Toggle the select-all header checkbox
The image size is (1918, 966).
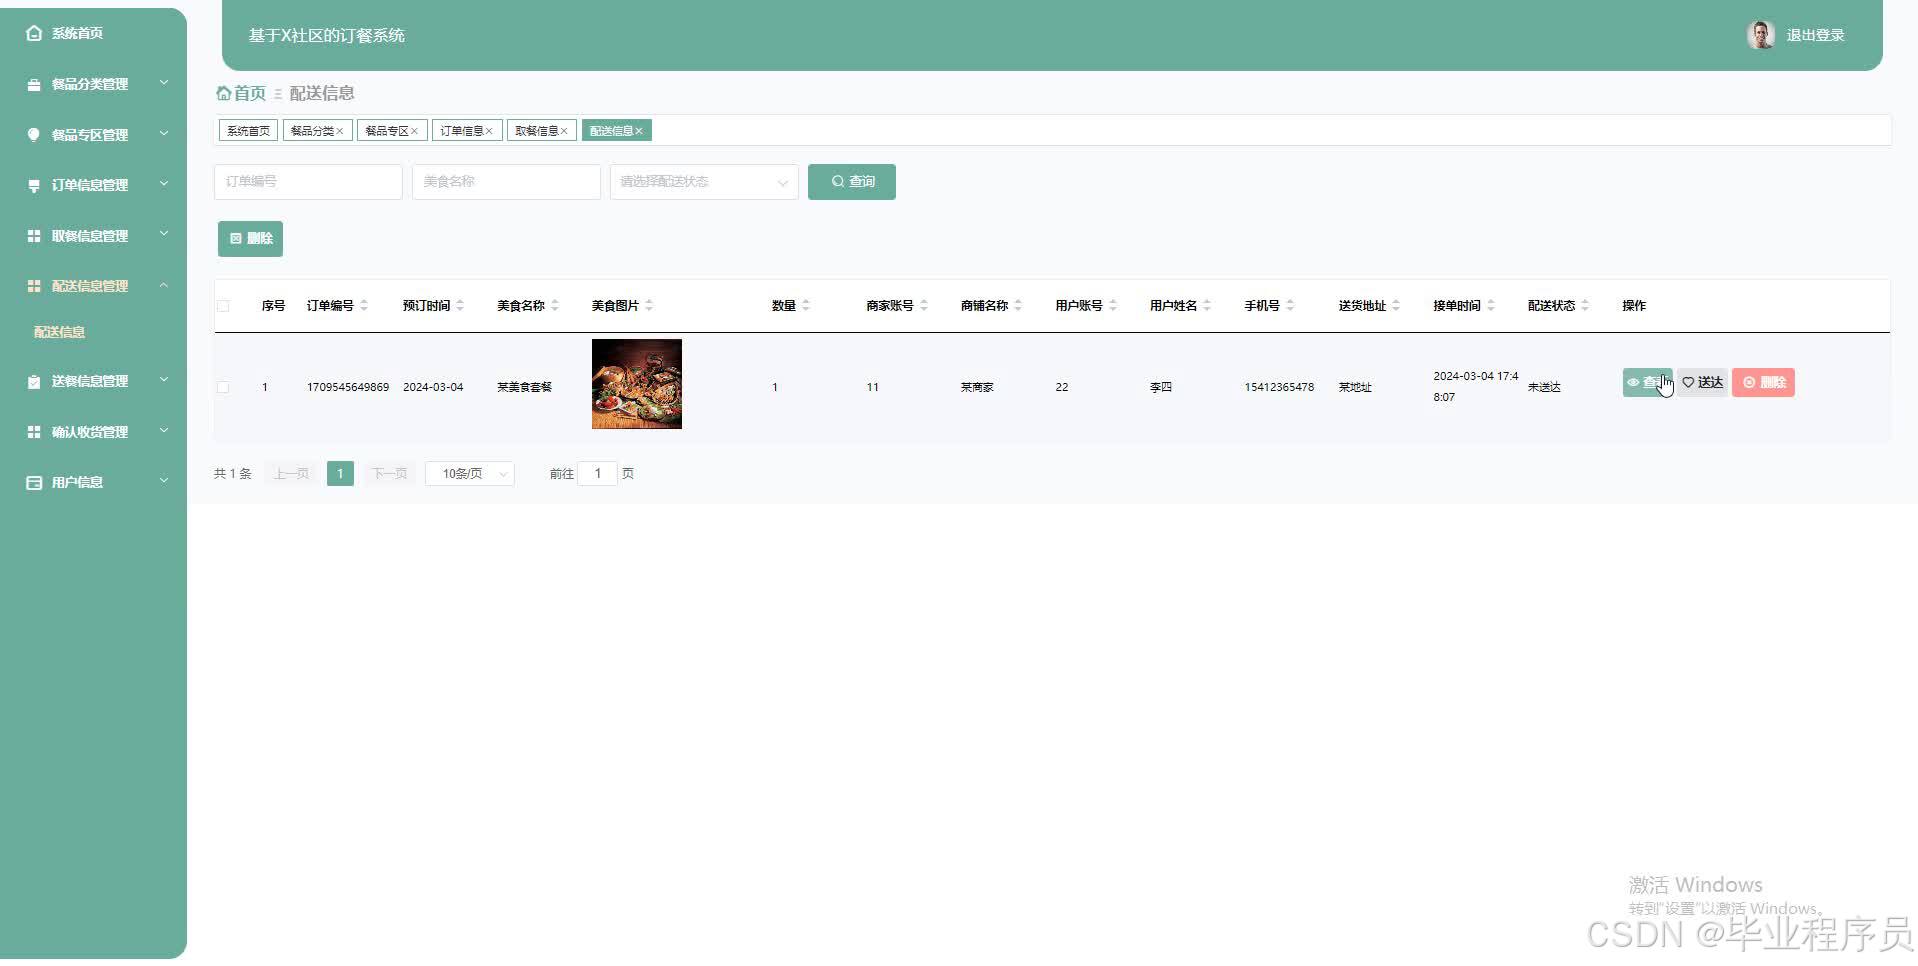pyautogui.click(x=223, y=306)
